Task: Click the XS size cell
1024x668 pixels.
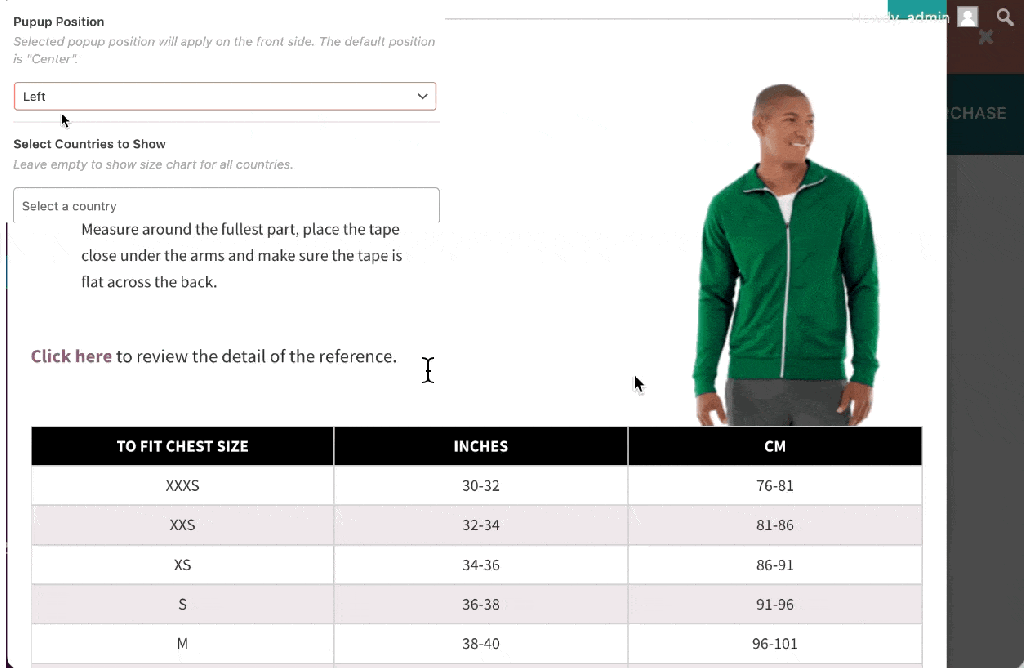Action: tap(182, 565)
